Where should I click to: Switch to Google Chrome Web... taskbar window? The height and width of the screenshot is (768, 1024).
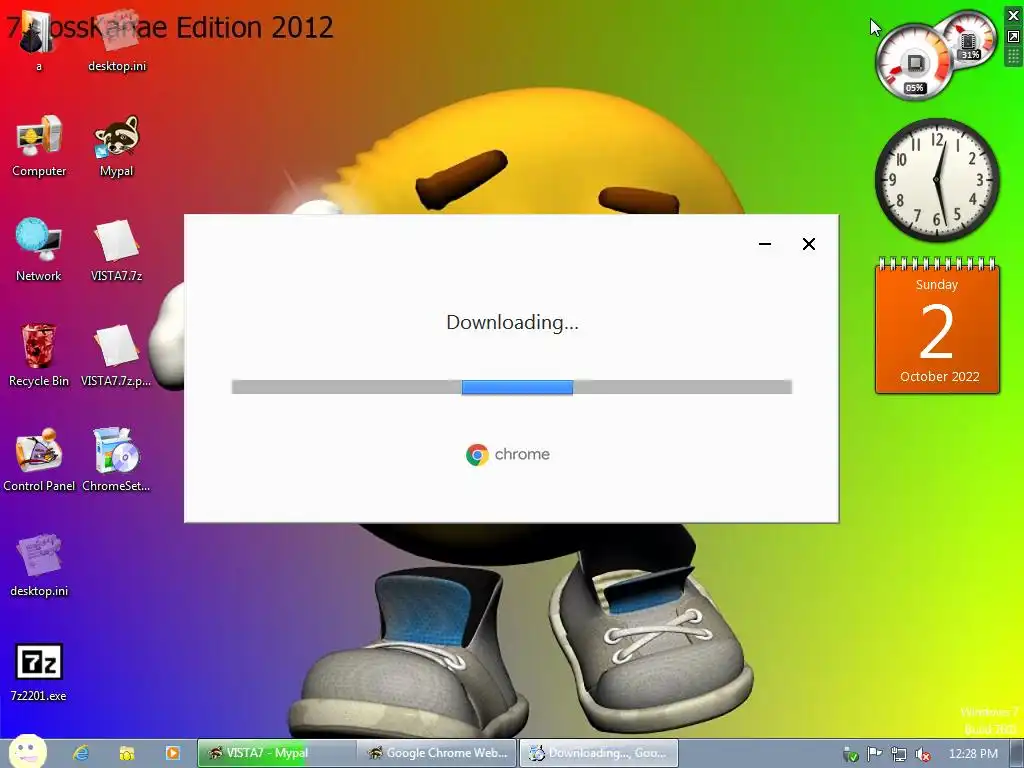point(438,753)
